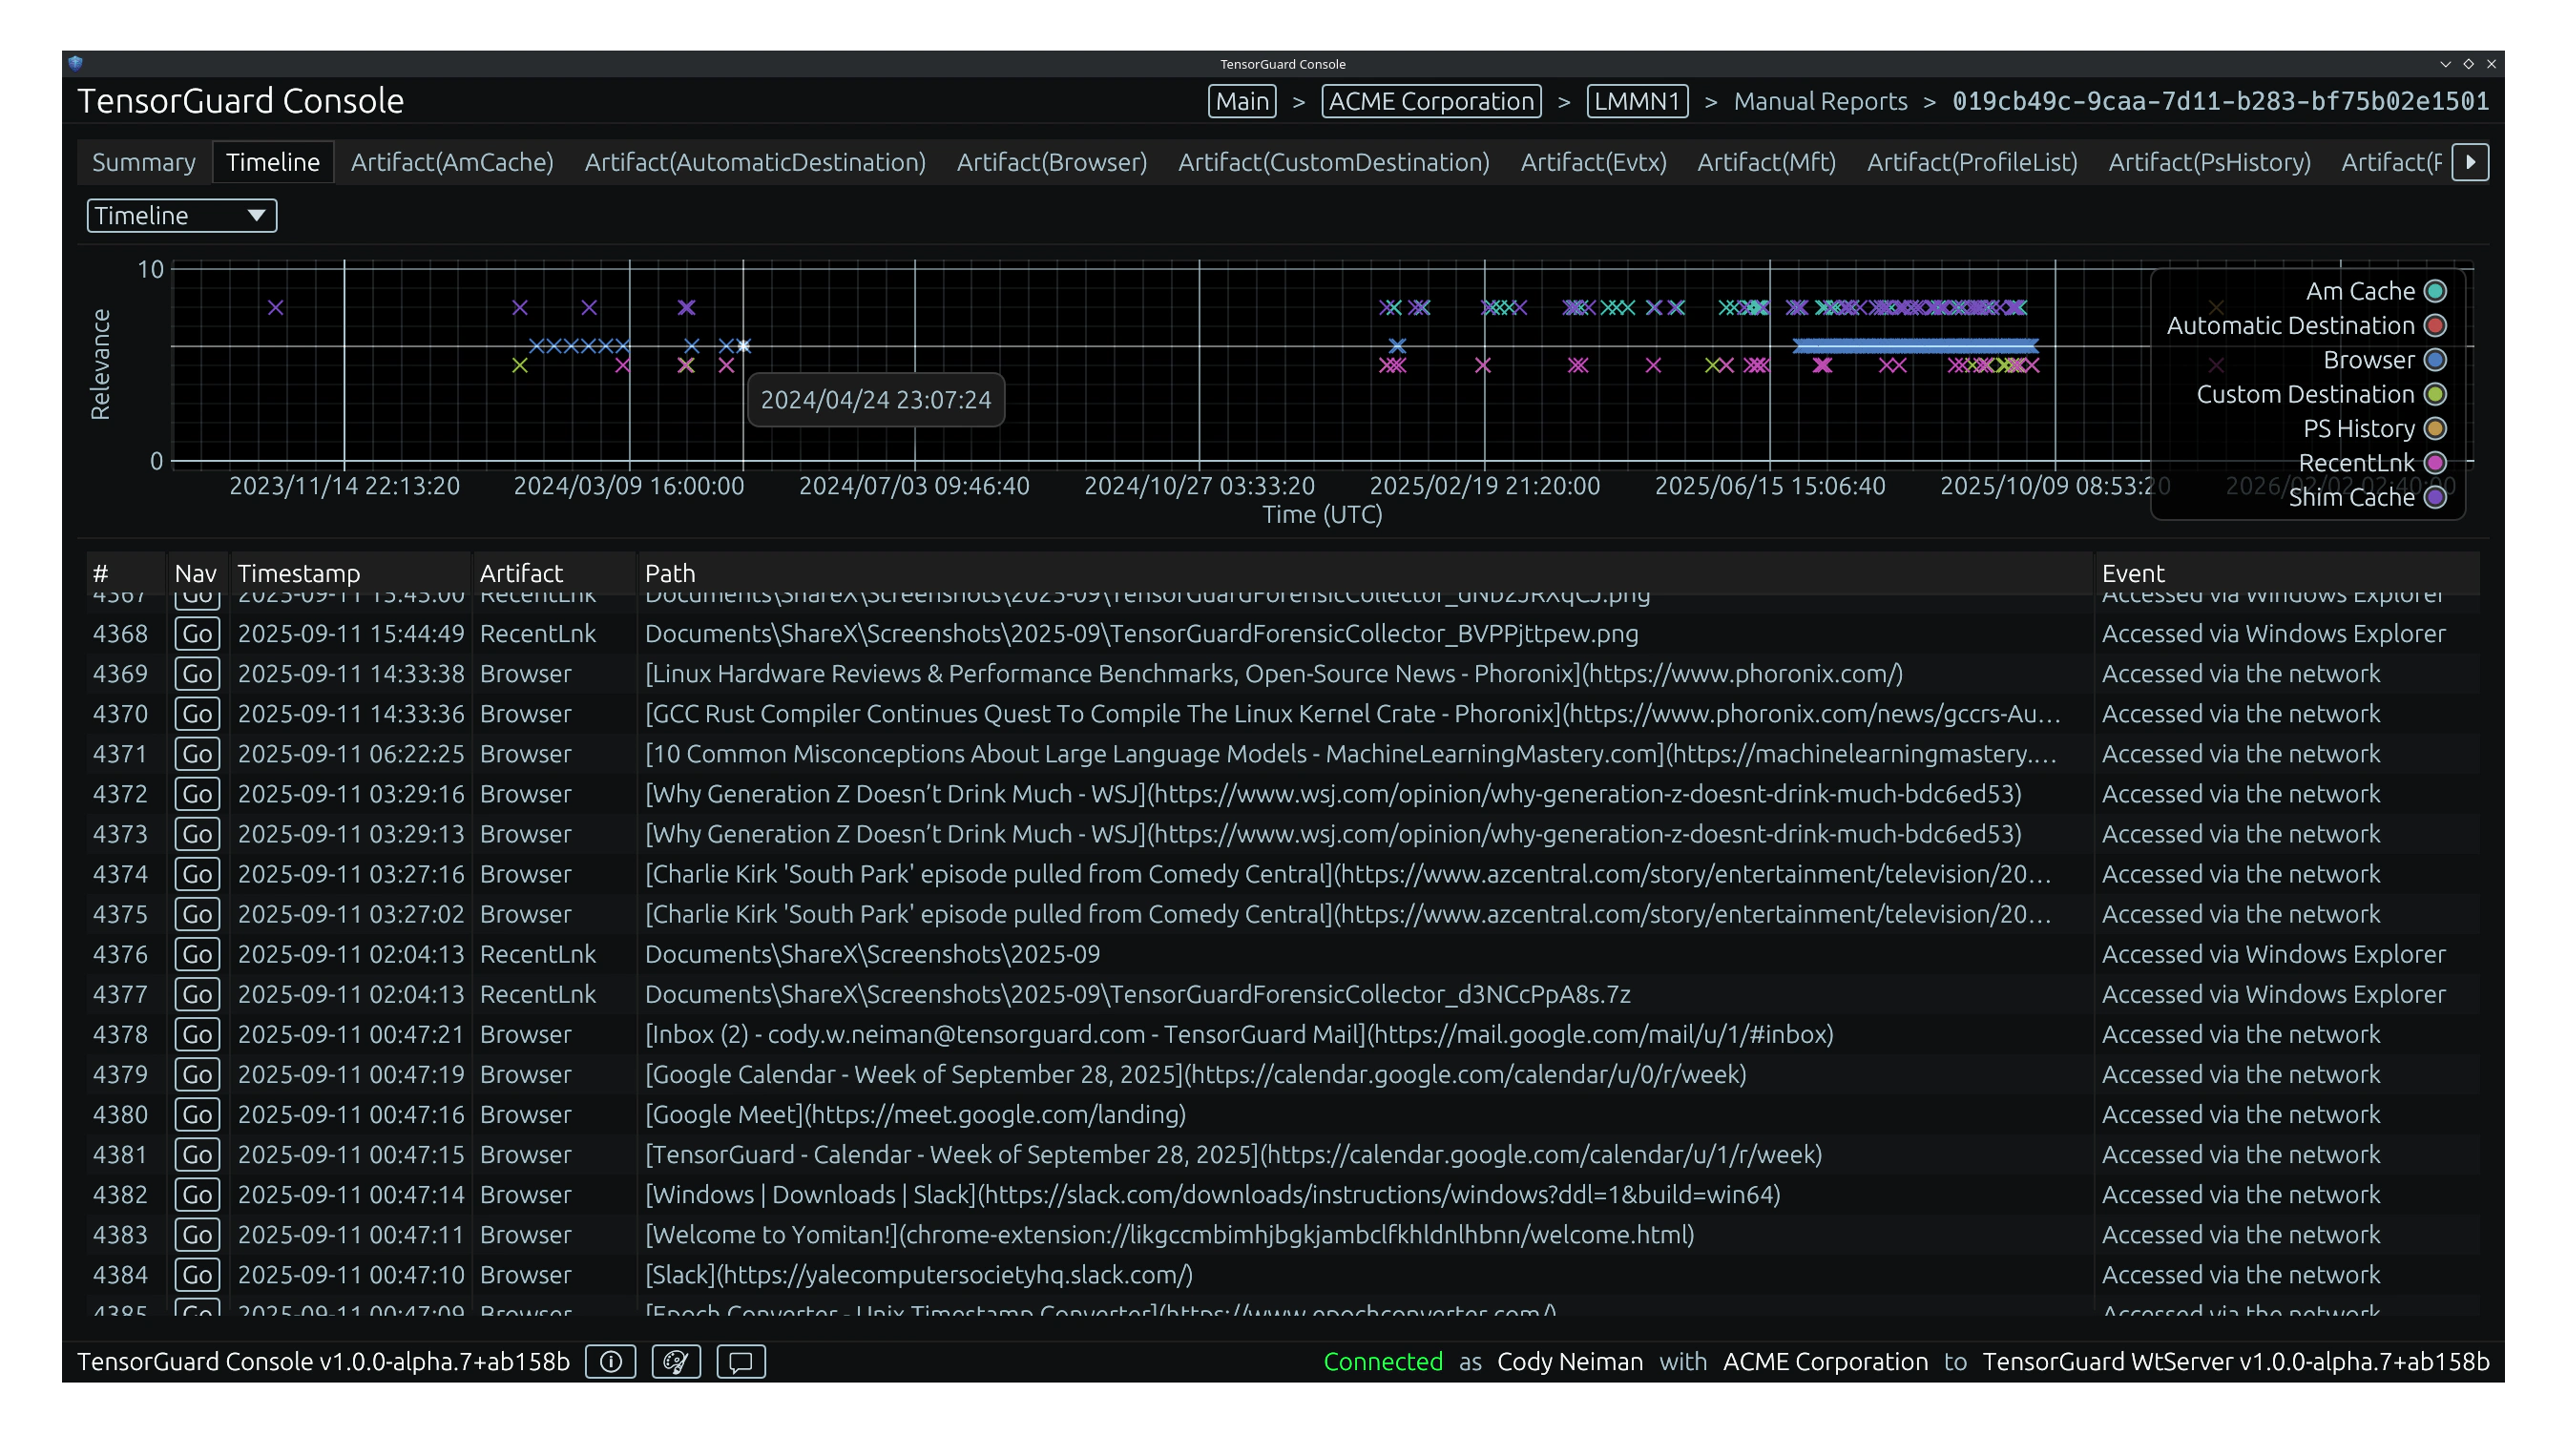Open the theme palette icon
2567x1456 pixels.
[x=676, y=1361]
